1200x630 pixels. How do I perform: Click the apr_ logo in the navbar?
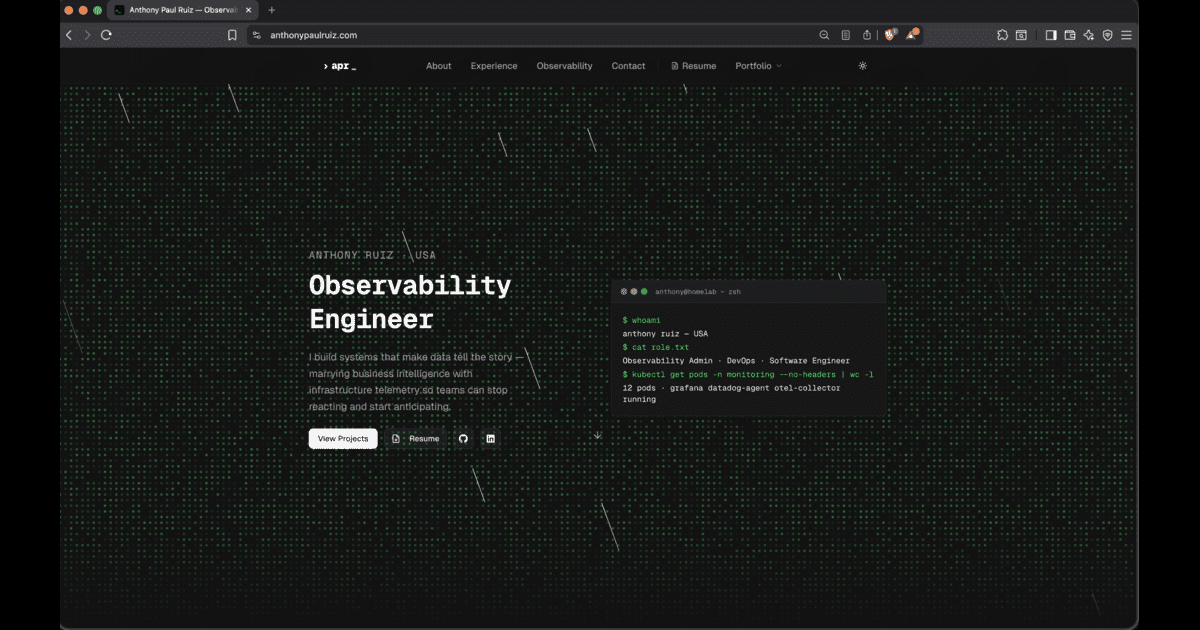tap(339, 65)
